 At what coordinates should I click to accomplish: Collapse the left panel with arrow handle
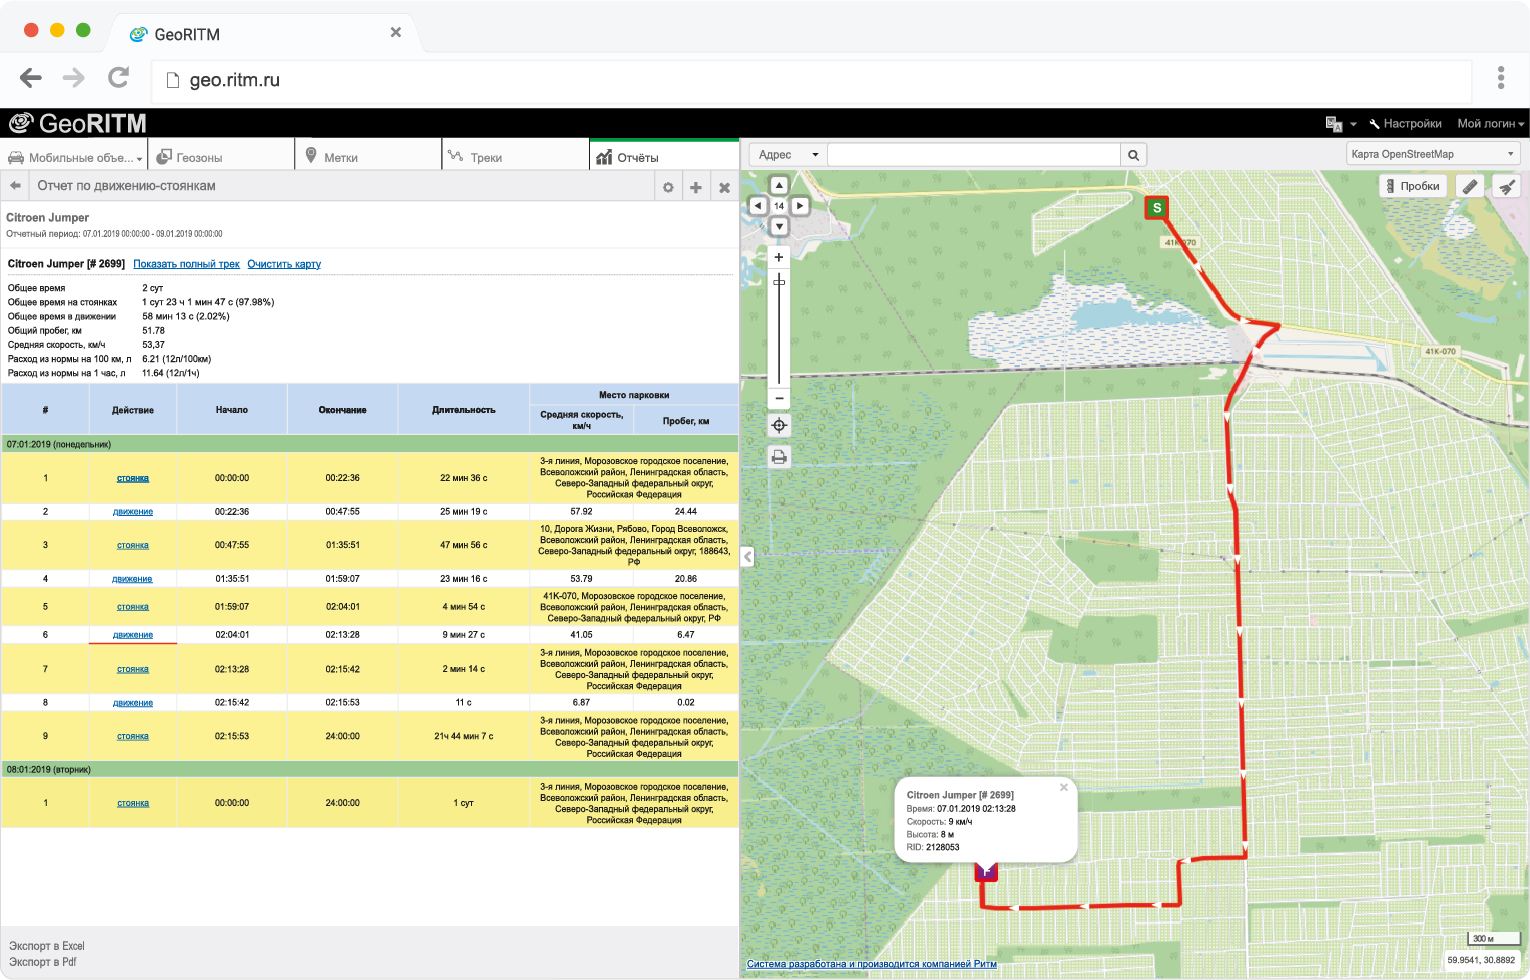click(747, 557)
